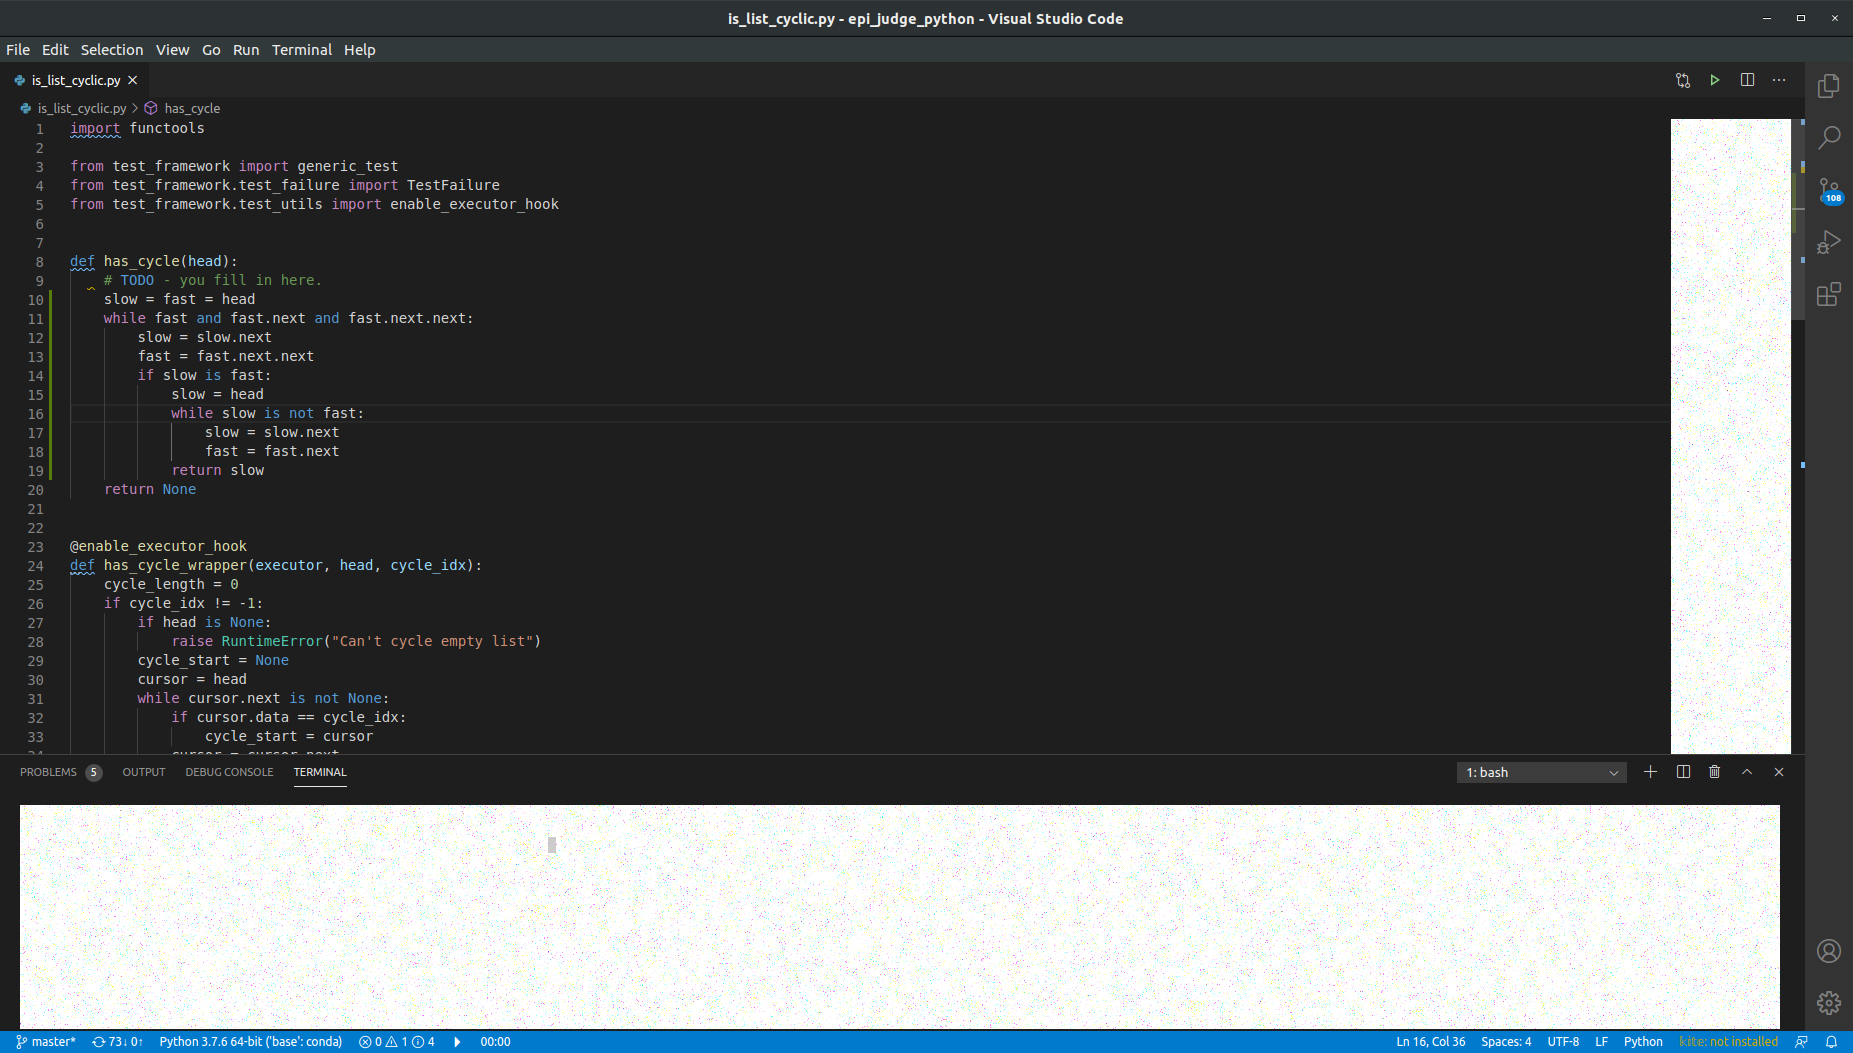The width and height of the screenshot is (1853, 1053).
Task: Kill the terminal with trash icon
Action: click(x=1713, y=772)
